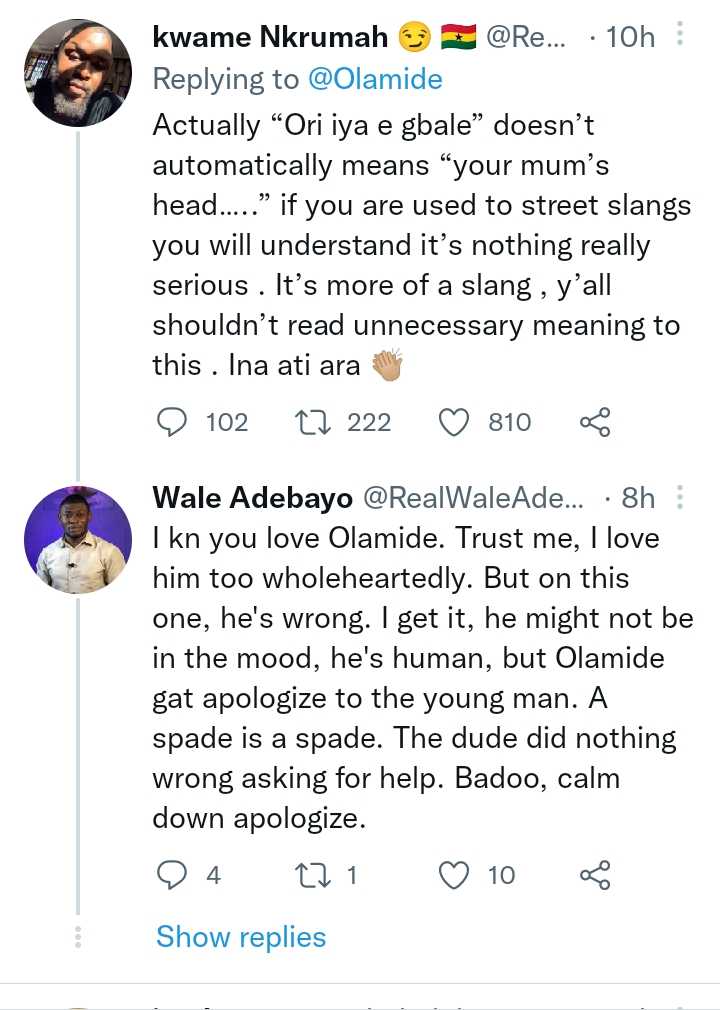Tap the kwame Nkrumah display name
Screen dimensions: 720x1010
268,38
